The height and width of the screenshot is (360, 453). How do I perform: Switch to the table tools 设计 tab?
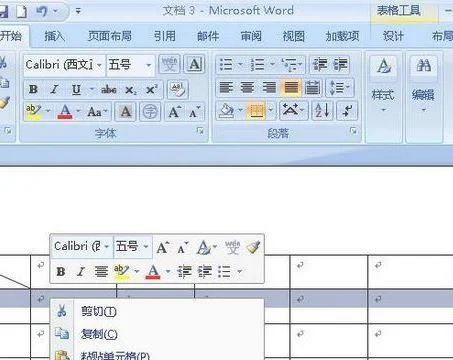click(x=393, y=36)
